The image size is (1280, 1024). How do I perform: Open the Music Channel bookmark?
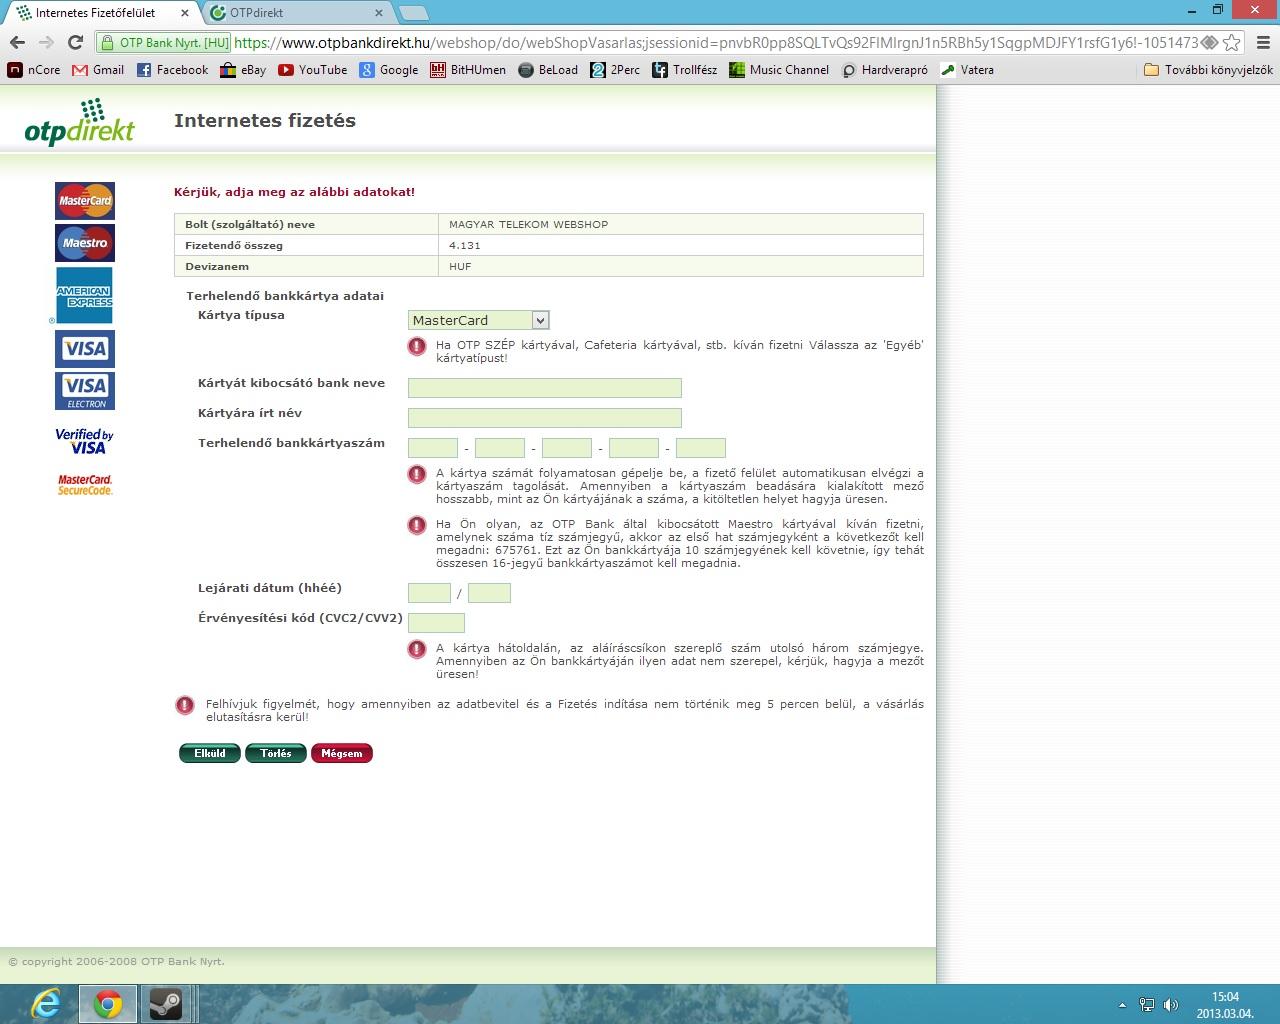click(x=779, y=70)
